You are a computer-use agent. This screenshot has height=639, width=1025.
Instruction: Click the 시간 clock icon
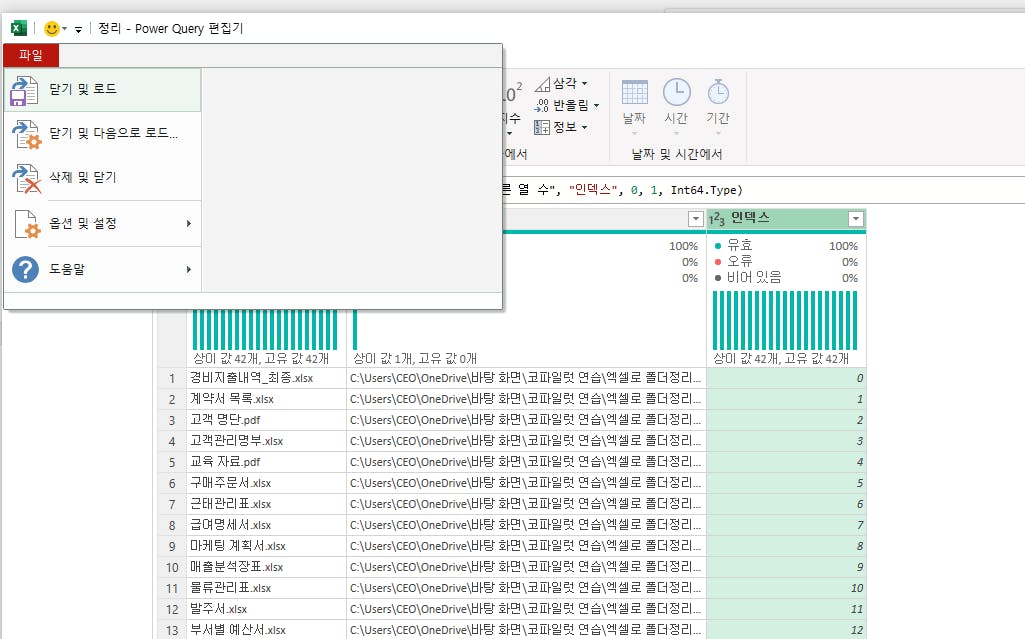pyautogui.click(x=676, y=103)
